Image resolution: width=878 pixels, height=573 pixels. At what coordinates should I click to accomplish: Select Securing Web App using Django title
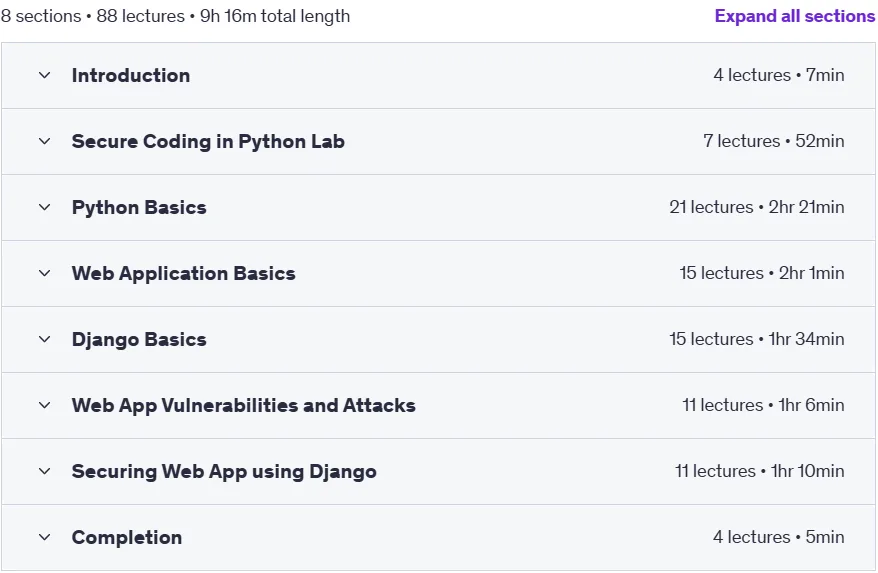224,471
